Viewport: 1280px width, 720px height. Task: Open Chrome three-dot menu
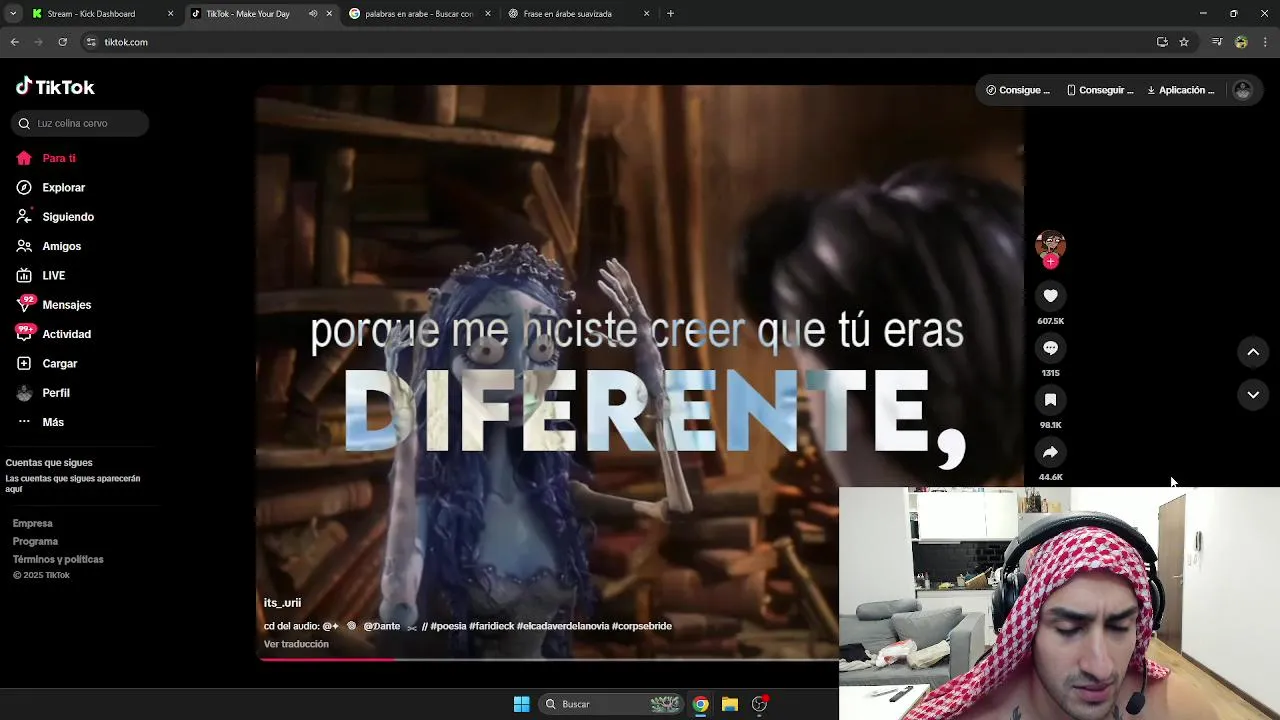tap(1266, 42)
